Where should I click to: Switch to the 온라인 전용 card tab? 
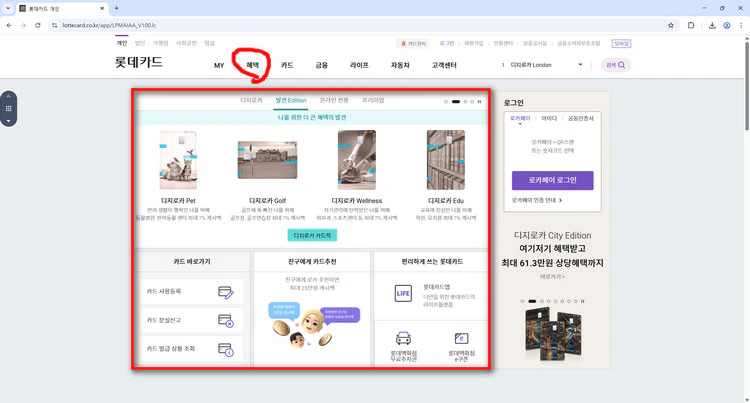[x=334, y=100]
